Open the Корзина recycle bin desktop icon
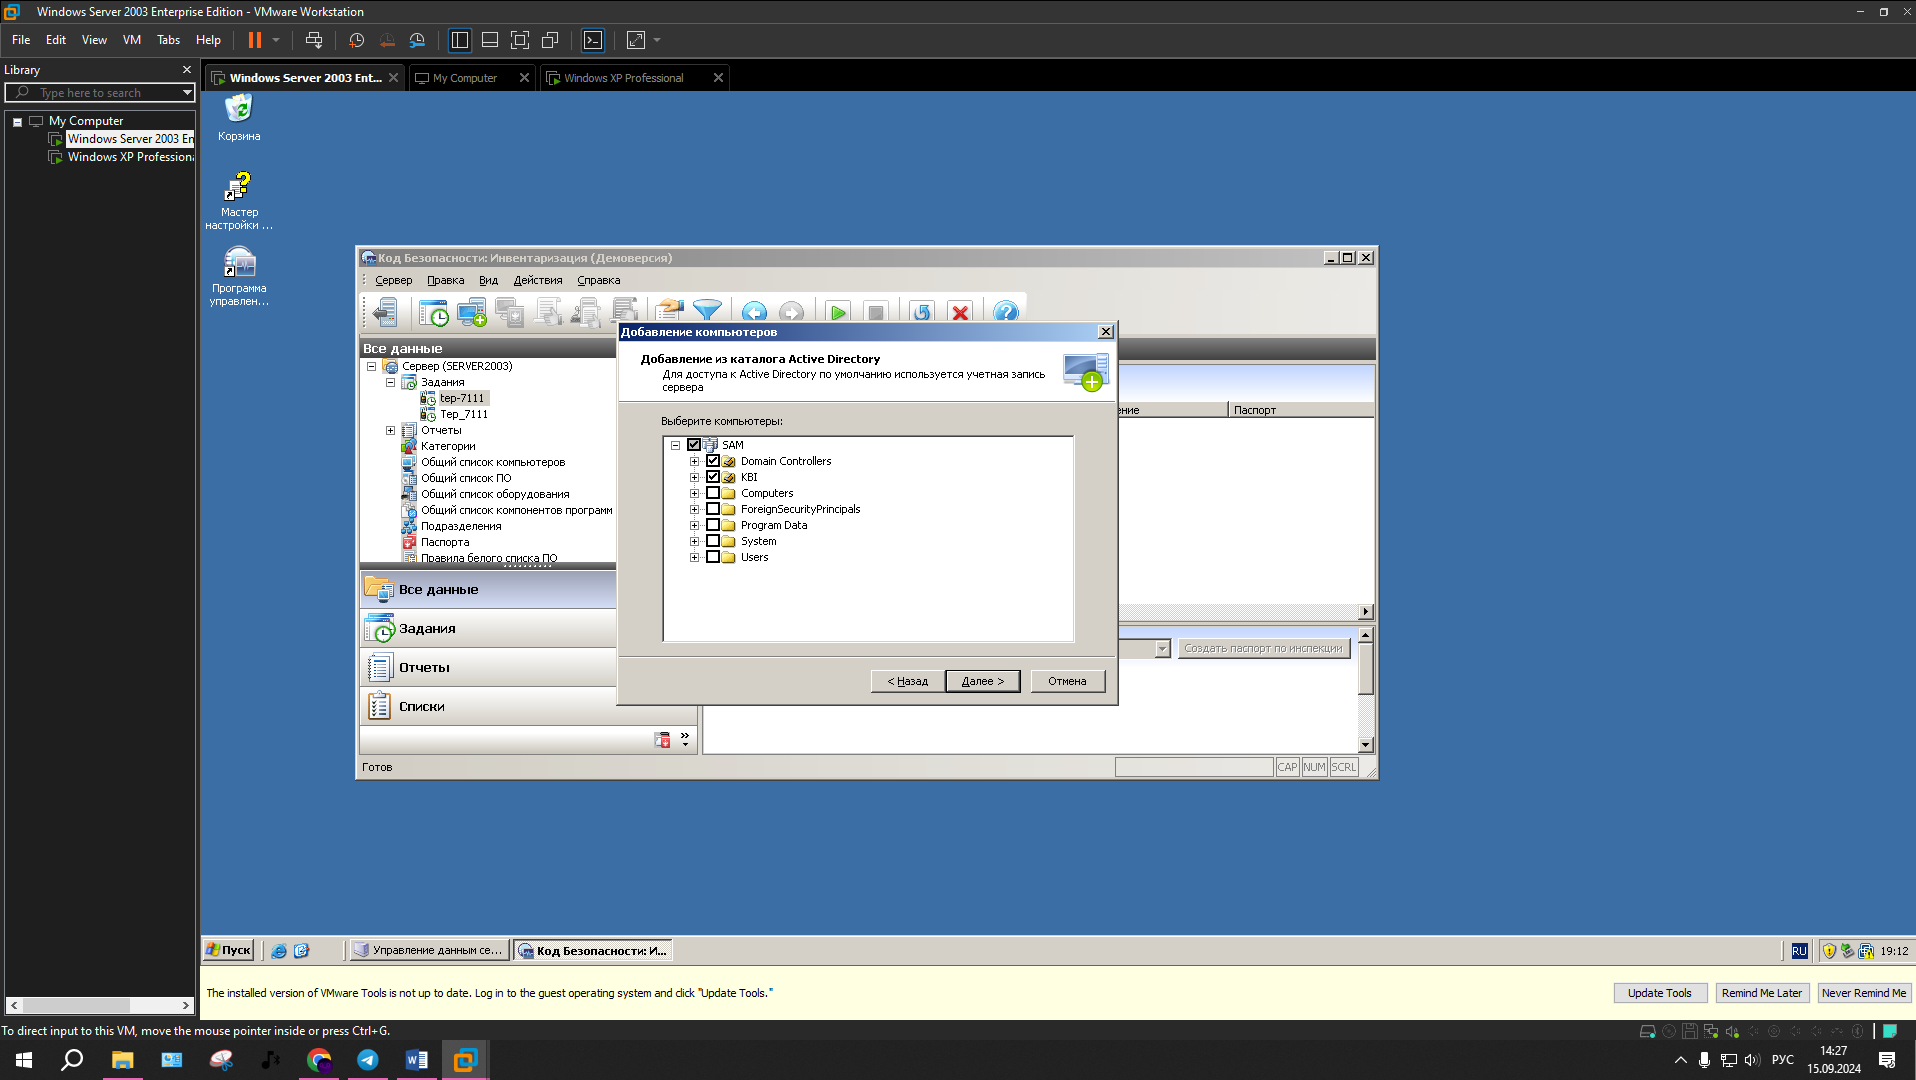The image size is (1916, 1080). 239,117
